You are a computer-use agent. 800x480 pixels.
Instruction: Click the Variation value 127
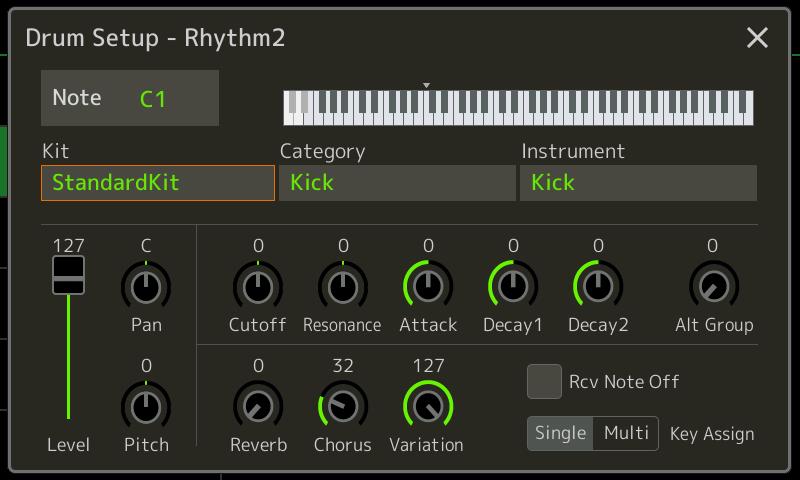pyautogui.click(x=428, y=366)
